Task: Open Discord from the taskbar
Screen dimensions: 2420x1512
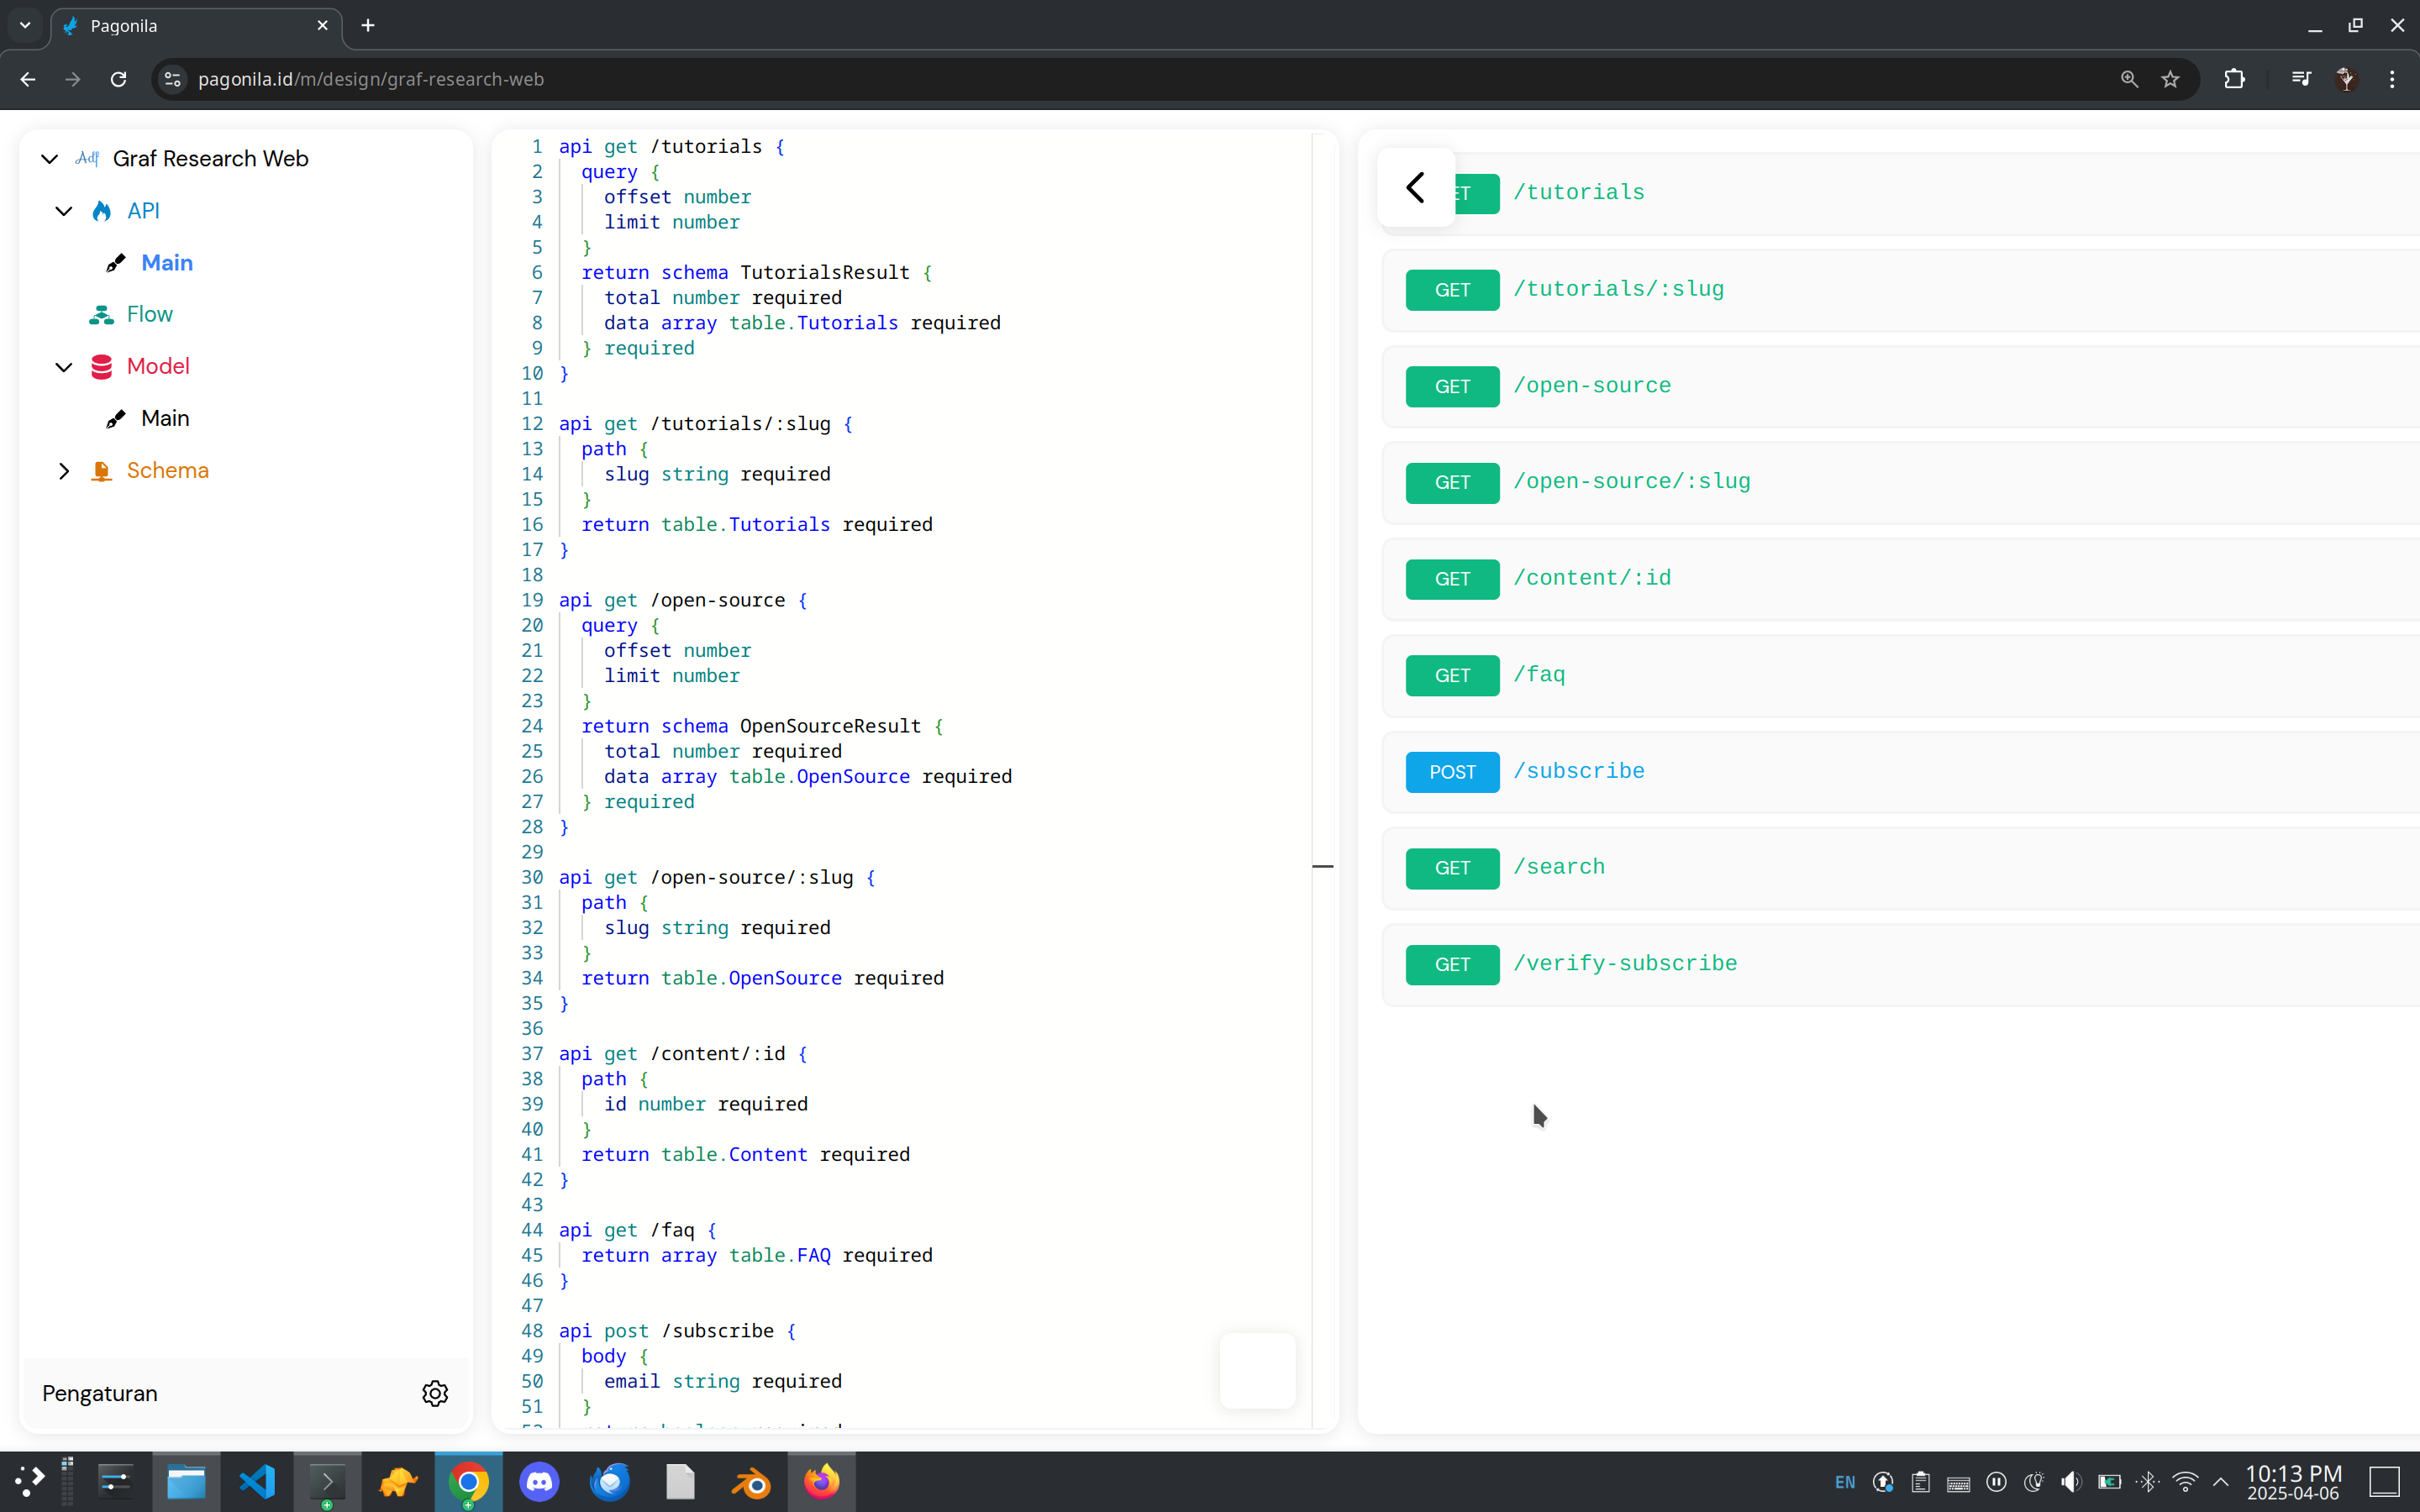Action: tap(539, 1481)
